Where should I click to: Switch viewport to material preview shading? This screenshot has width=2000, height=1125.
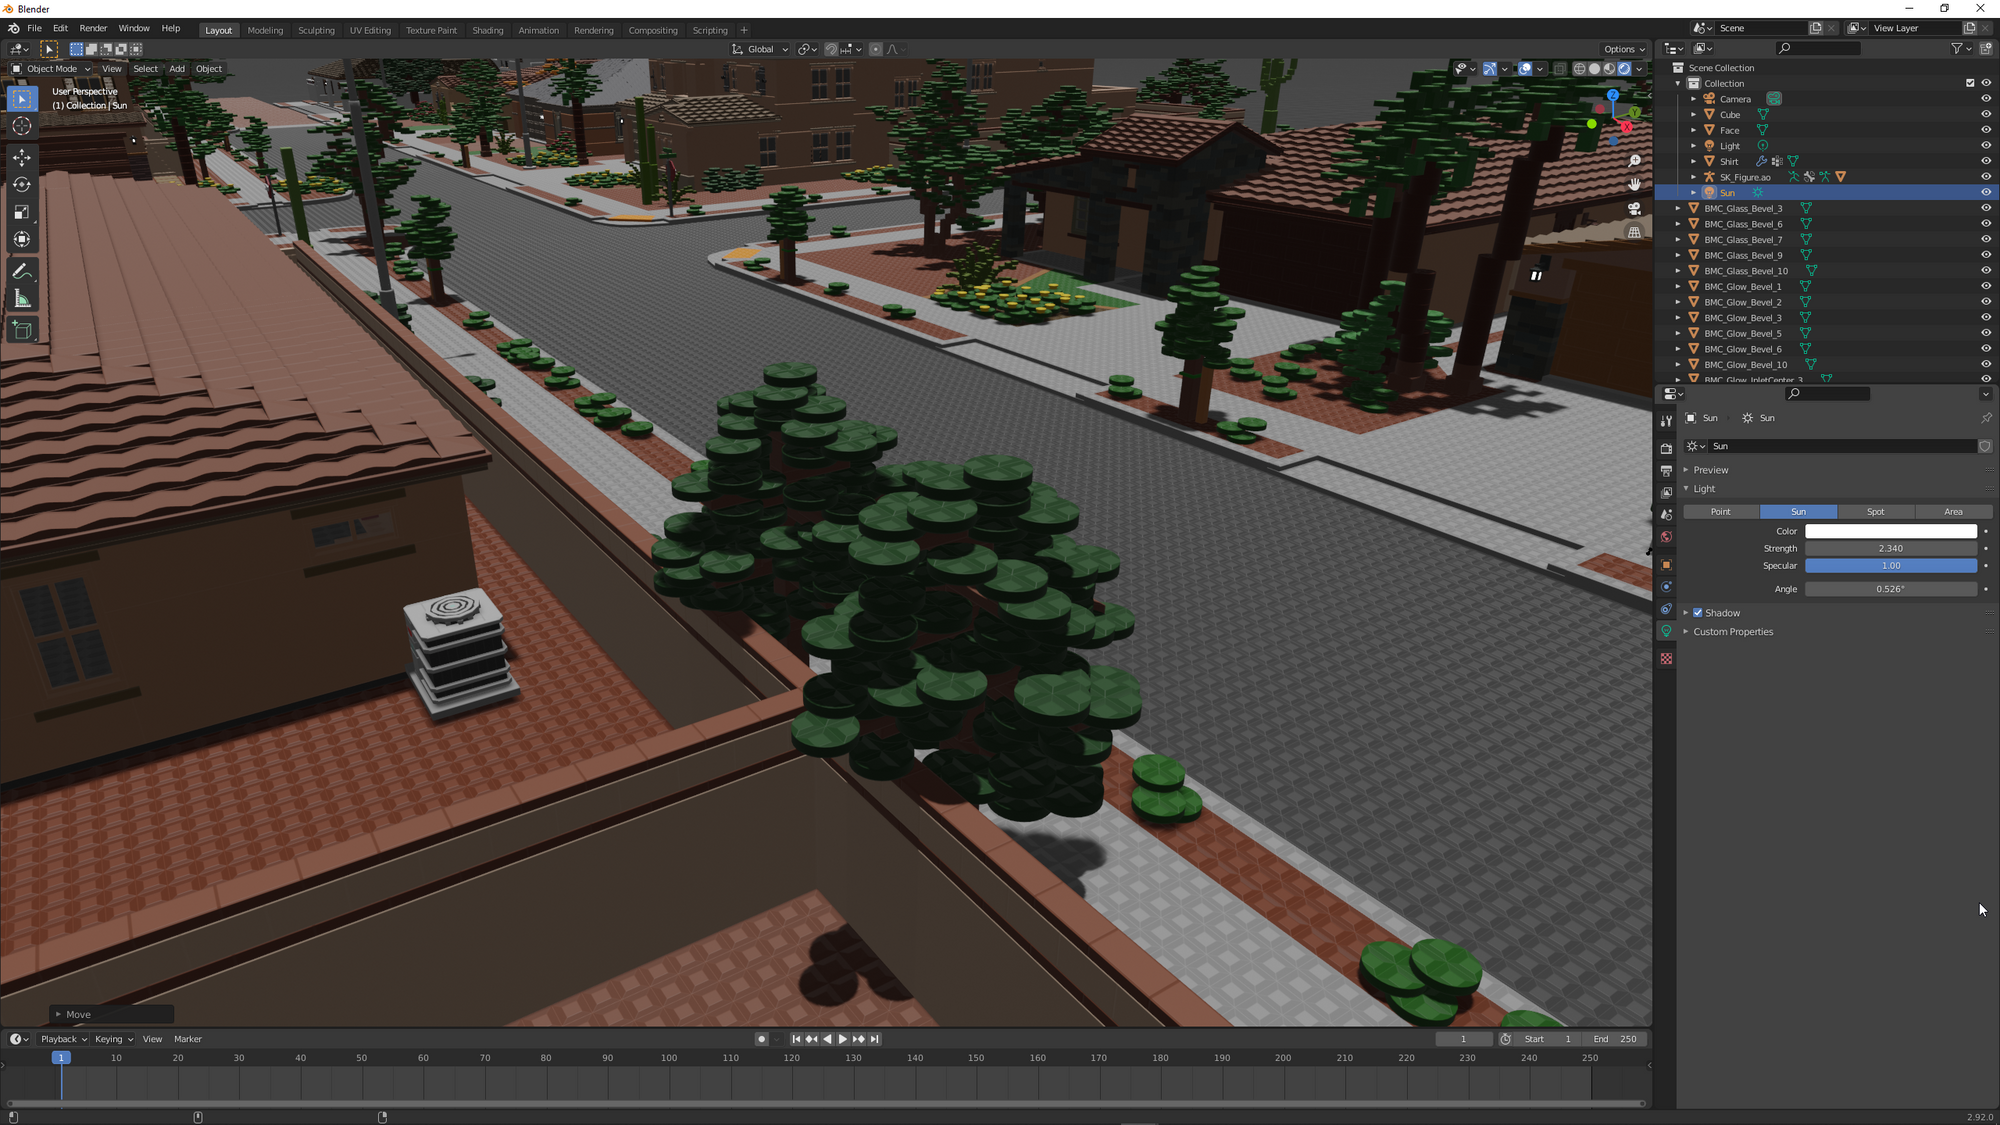(1610, 69)
